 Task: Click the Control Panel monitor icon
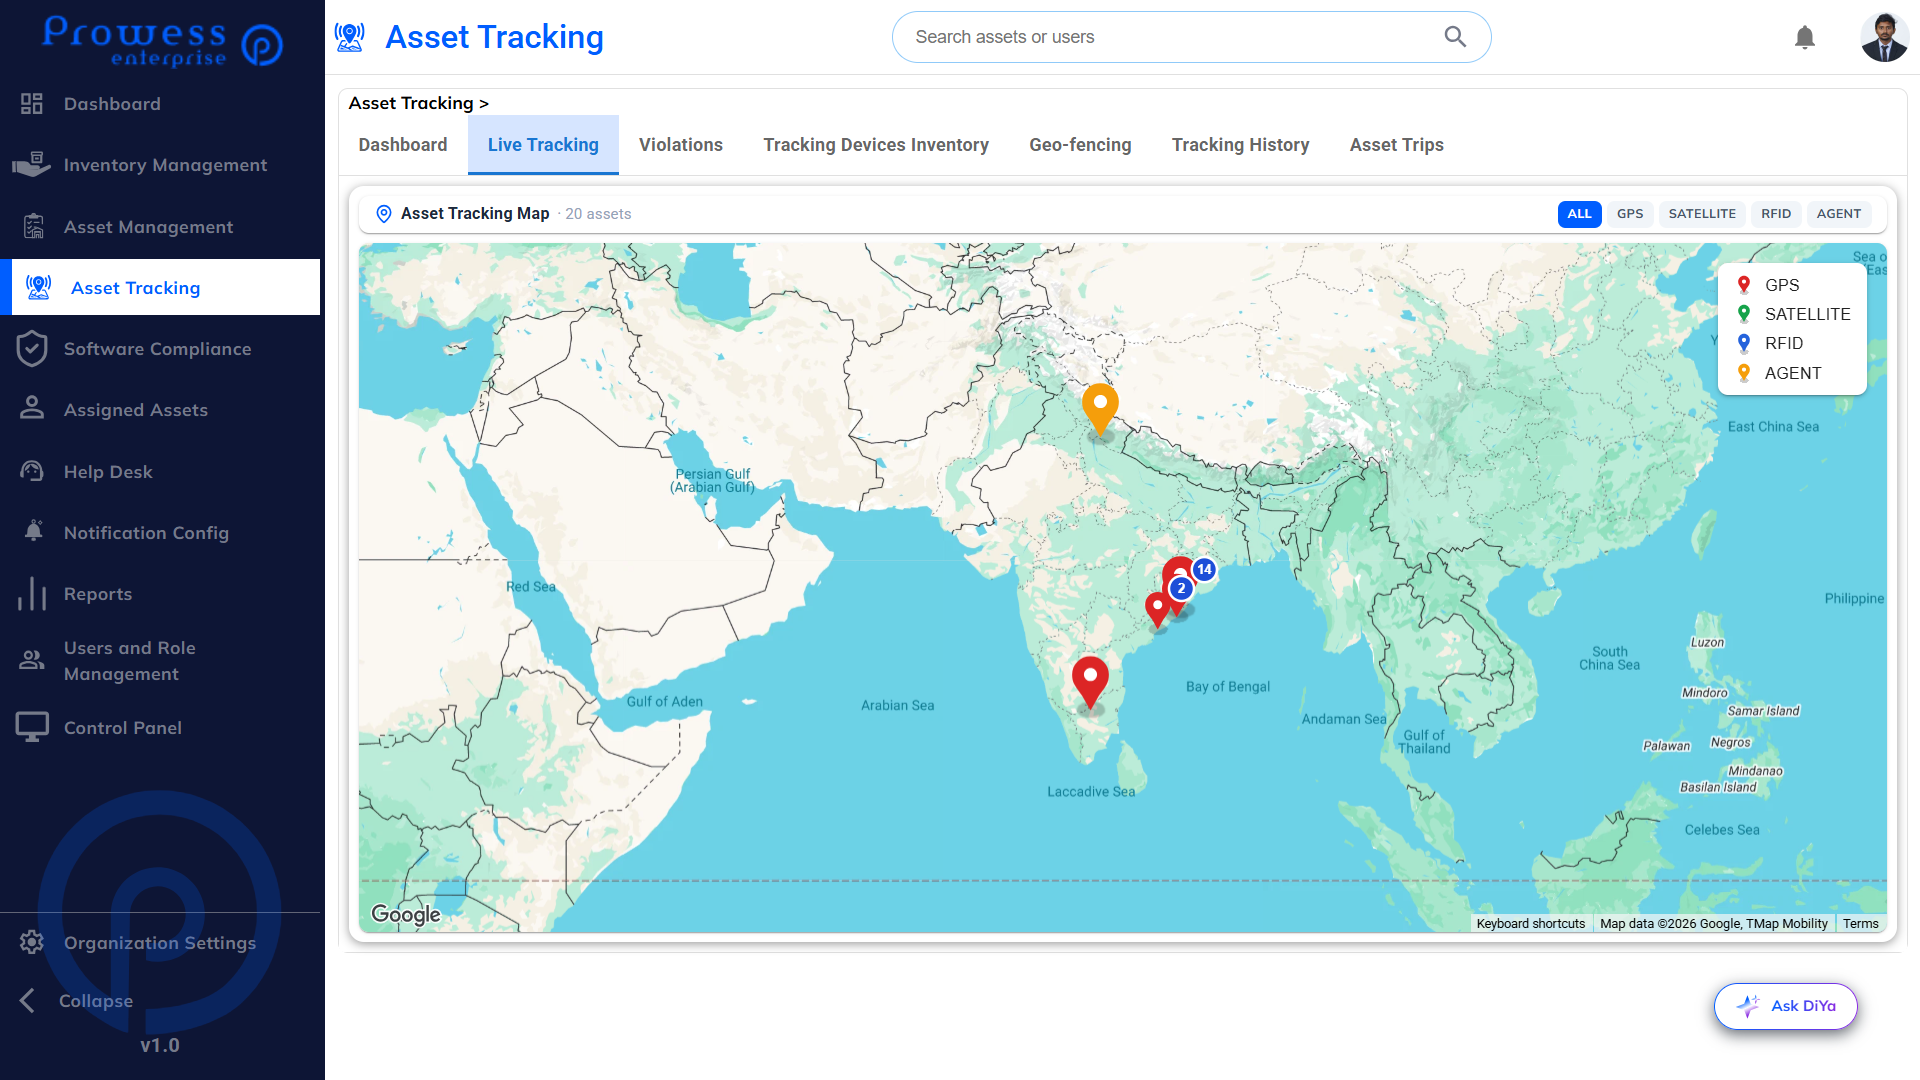(32, 727)
